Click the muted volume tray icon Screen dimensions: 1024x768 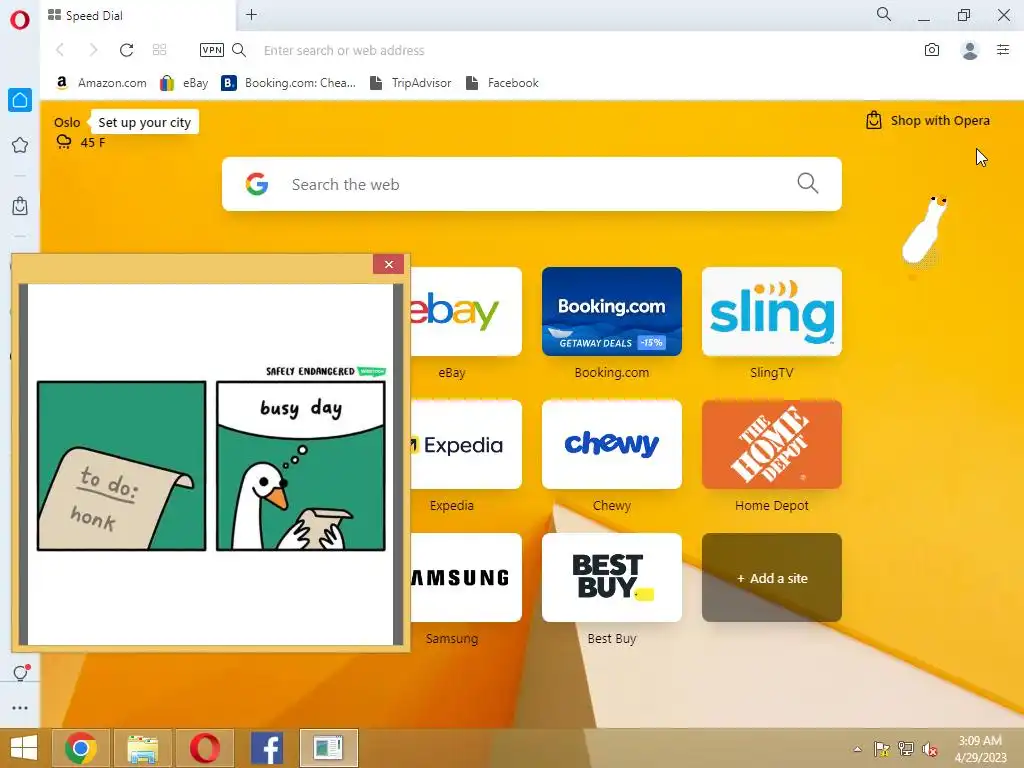pyautogui.click(x=930, y=749)
